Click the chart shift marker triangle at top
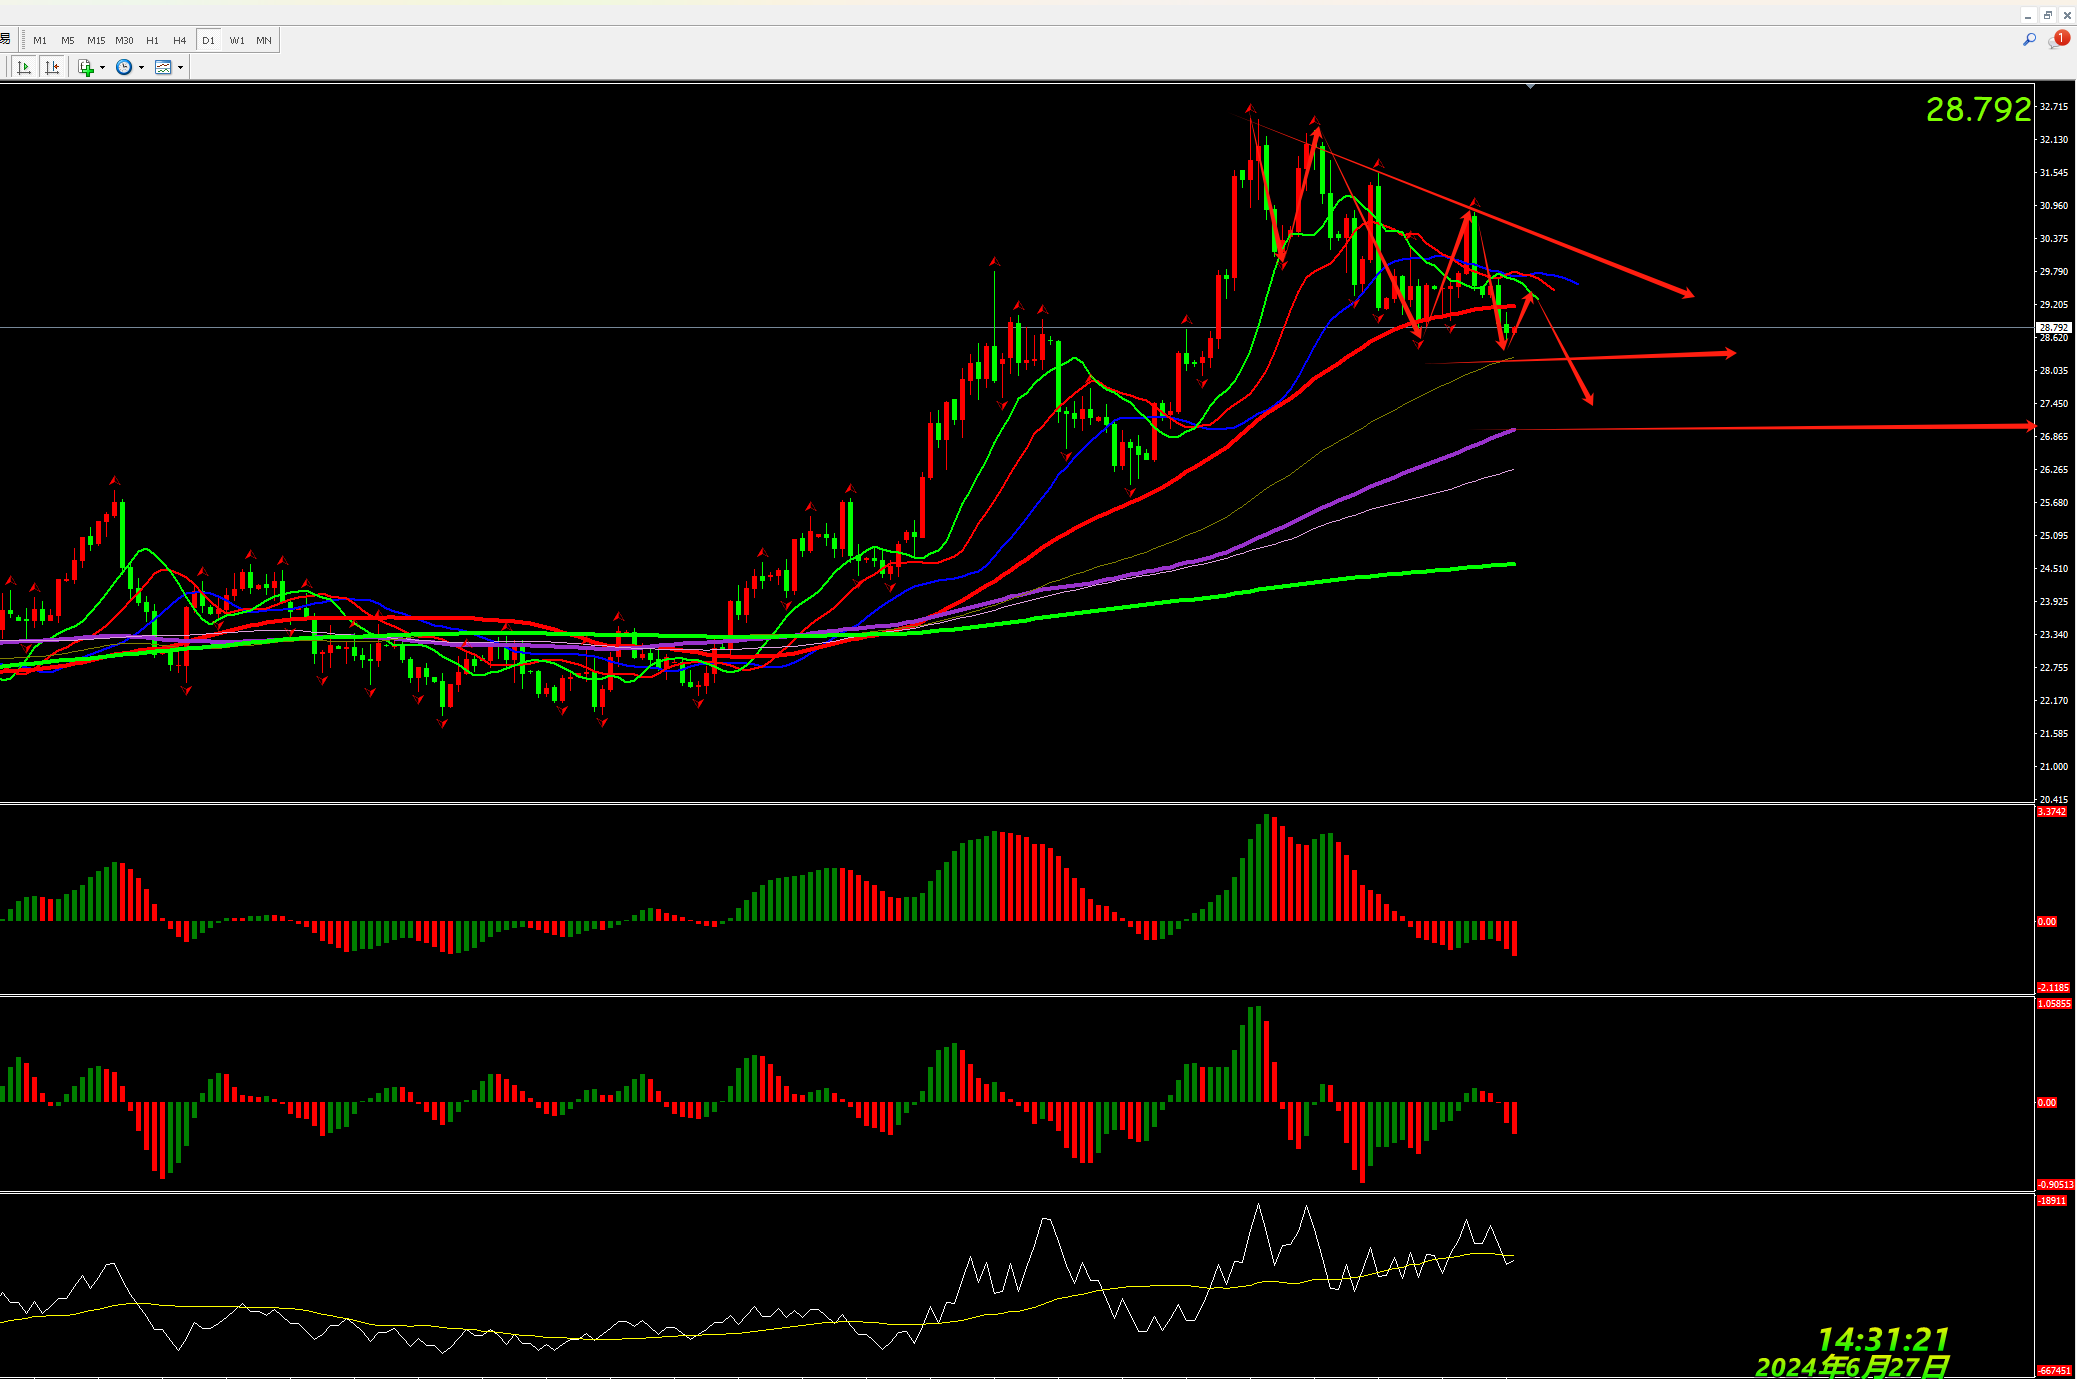The image size is (2077, 1379). click(1530, 87)
